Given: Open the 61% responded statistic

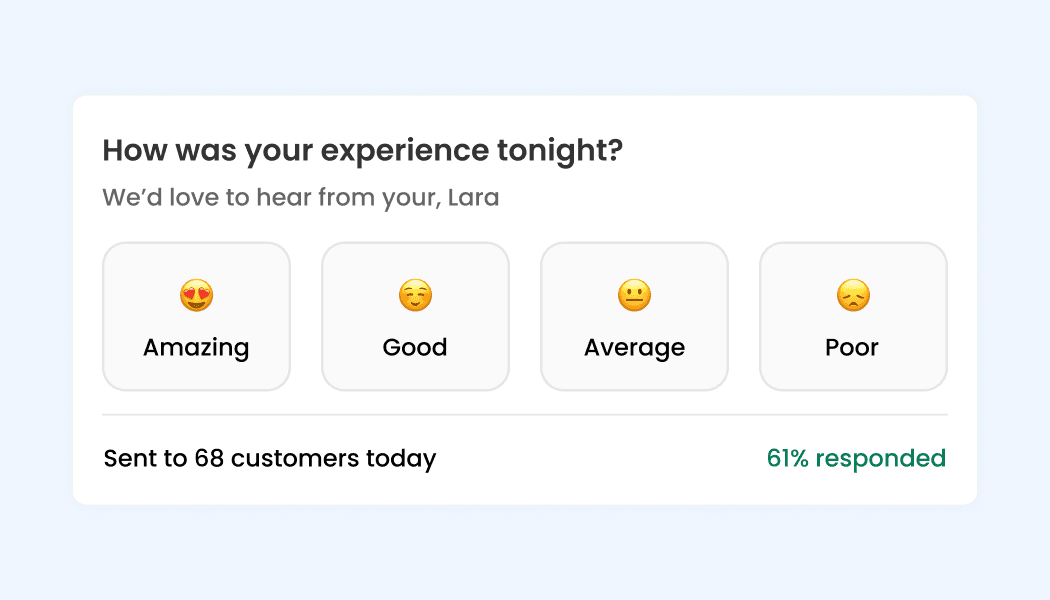Looking at the screenshot, I should (x=856, y=458).
